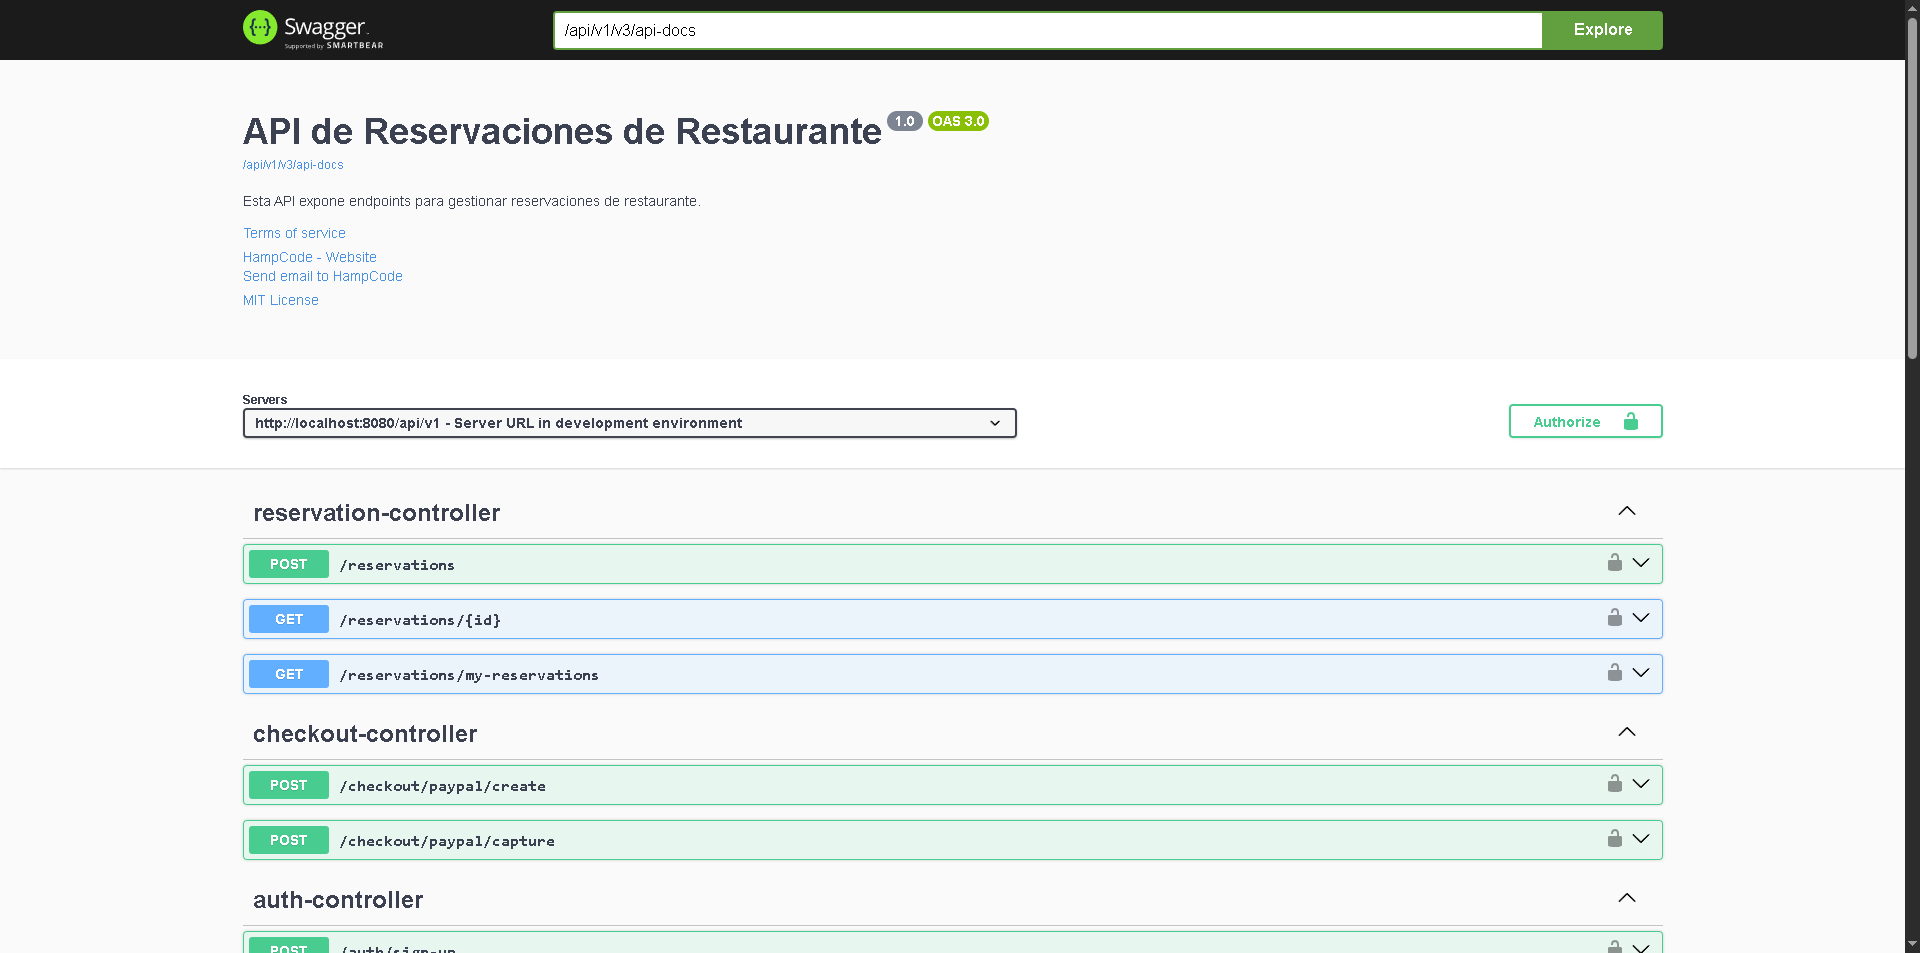Image resolution: width=1920 pixels, height=953 pixels.
Task: Open authorization lock for /checkout/paypal/create
Action: click(x=1613, y=784)
